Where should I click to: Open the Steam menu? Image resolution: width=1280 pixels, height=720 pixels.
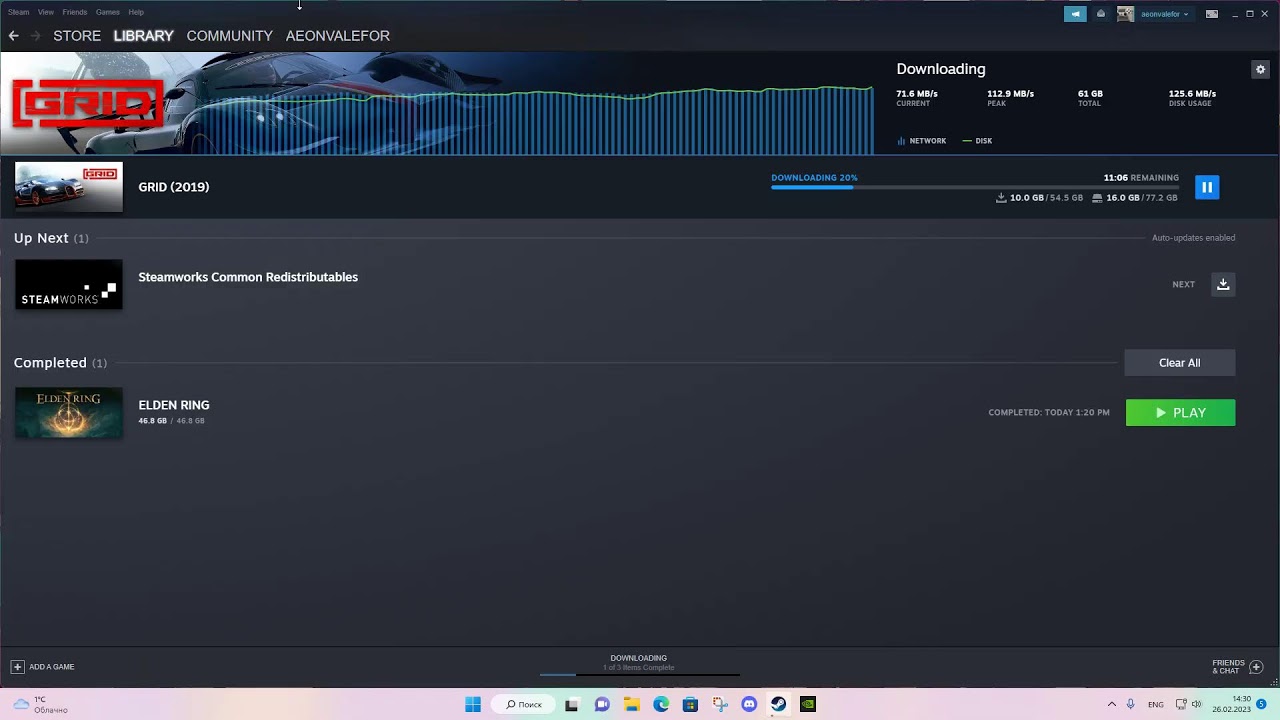tap(18, 12)
